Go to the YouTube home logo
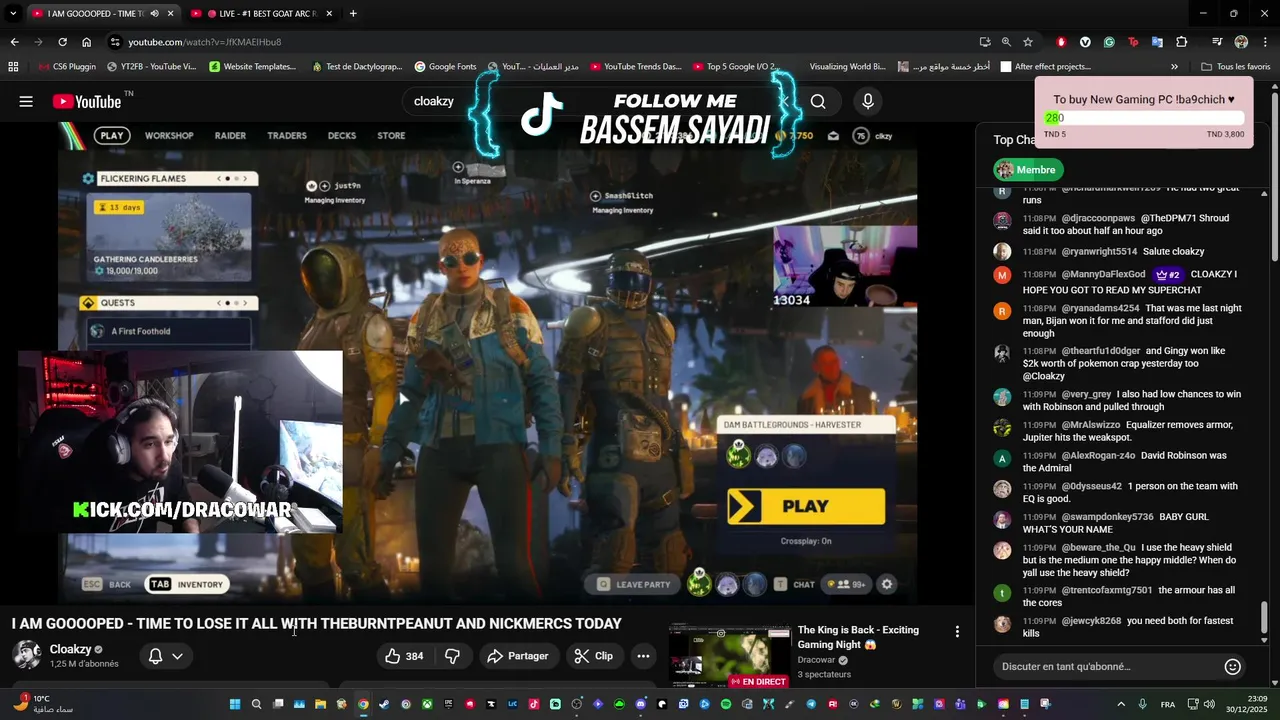 click(x=87, y=101)
